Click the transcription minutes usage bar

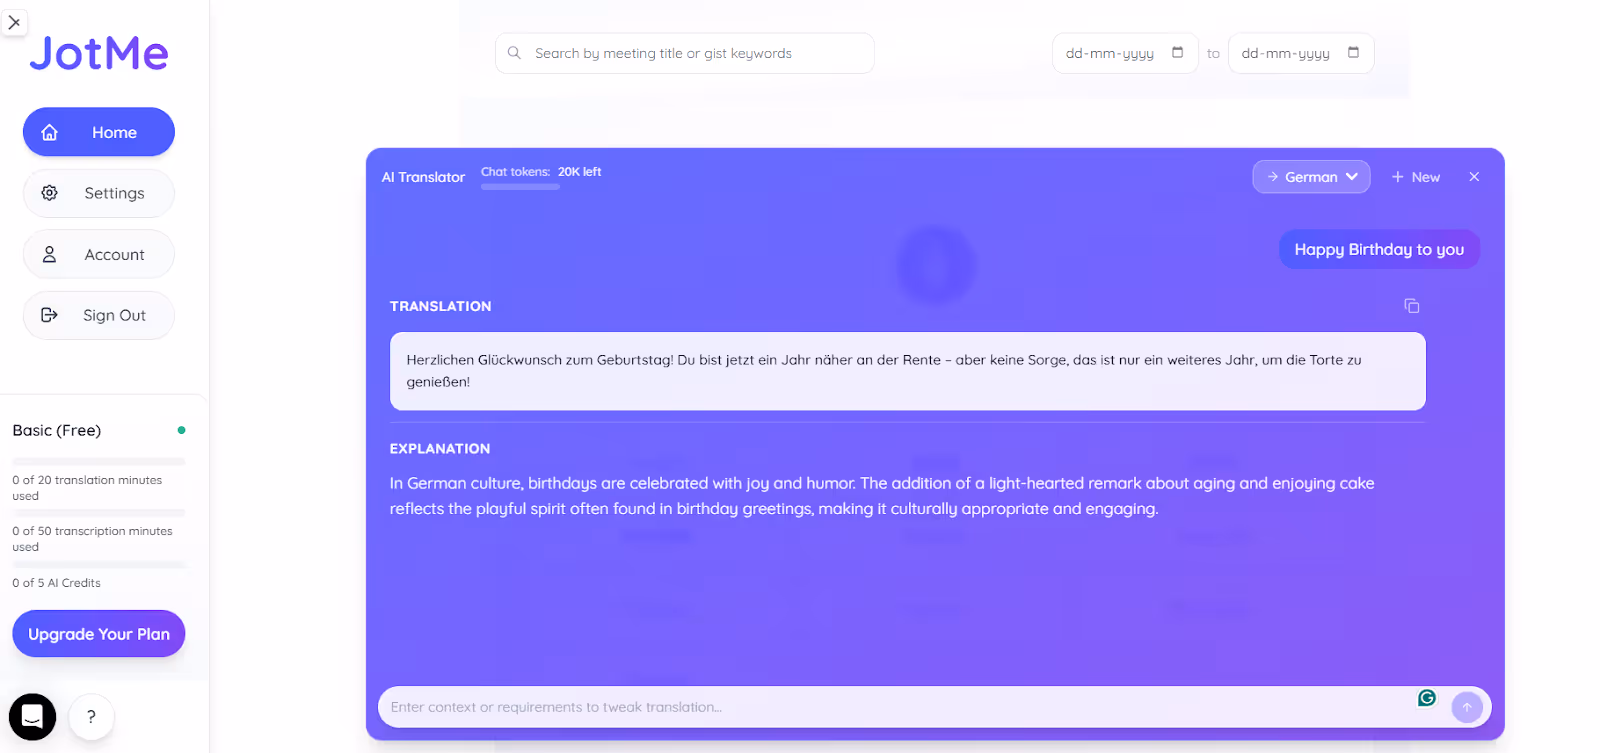pos(99,513)
